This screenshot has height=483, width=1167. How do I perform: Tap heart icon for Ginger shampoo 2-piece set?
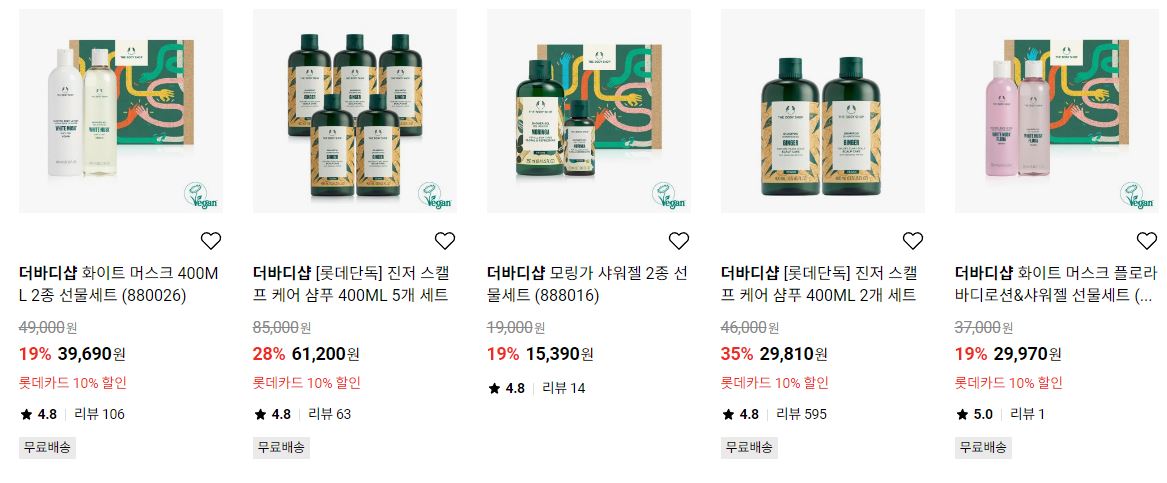coord(912,240)
